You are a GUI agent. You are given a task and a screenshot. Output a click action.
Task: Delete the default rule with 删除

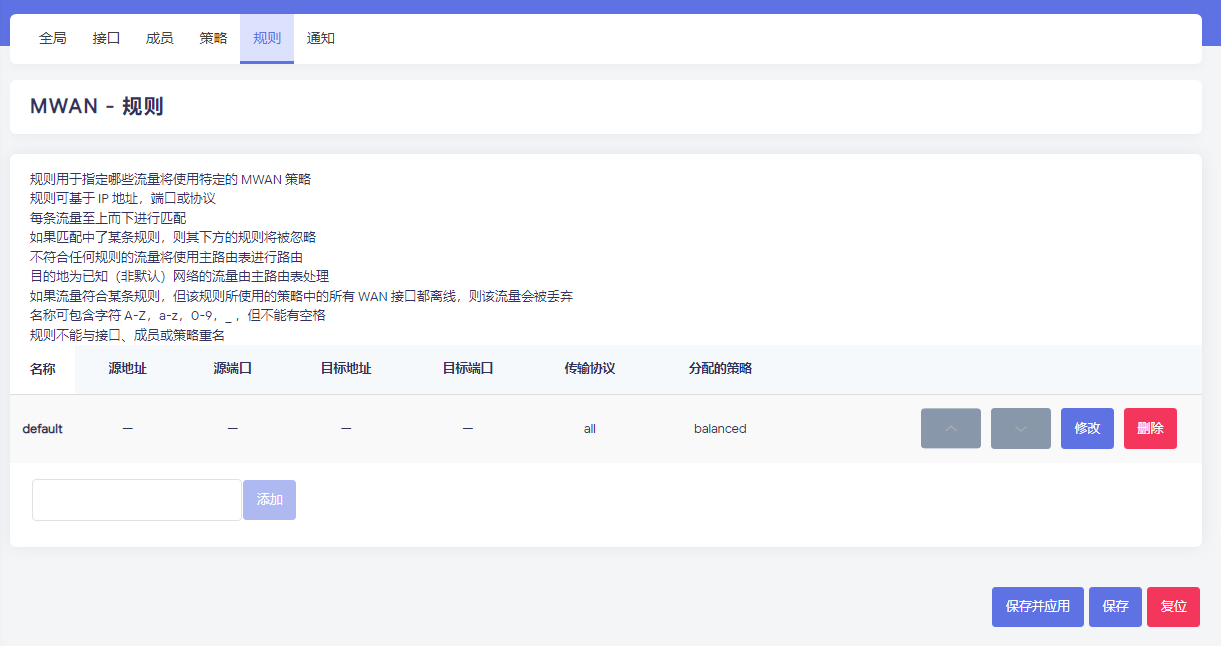1150,428
